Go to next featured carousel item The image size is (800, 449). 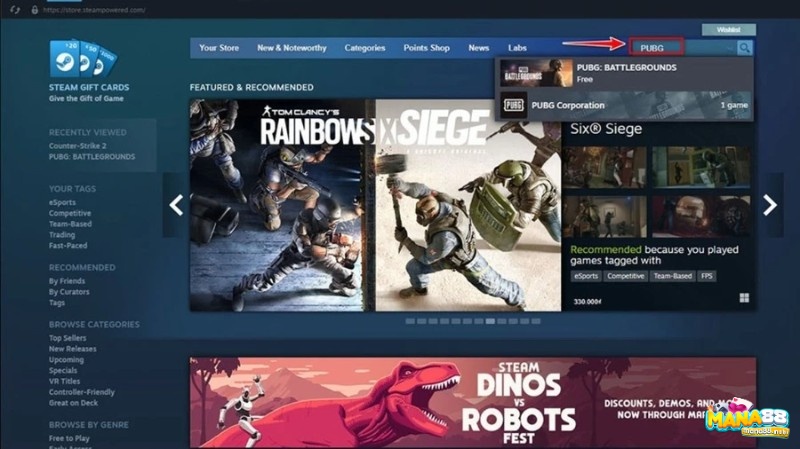(770, 205)
